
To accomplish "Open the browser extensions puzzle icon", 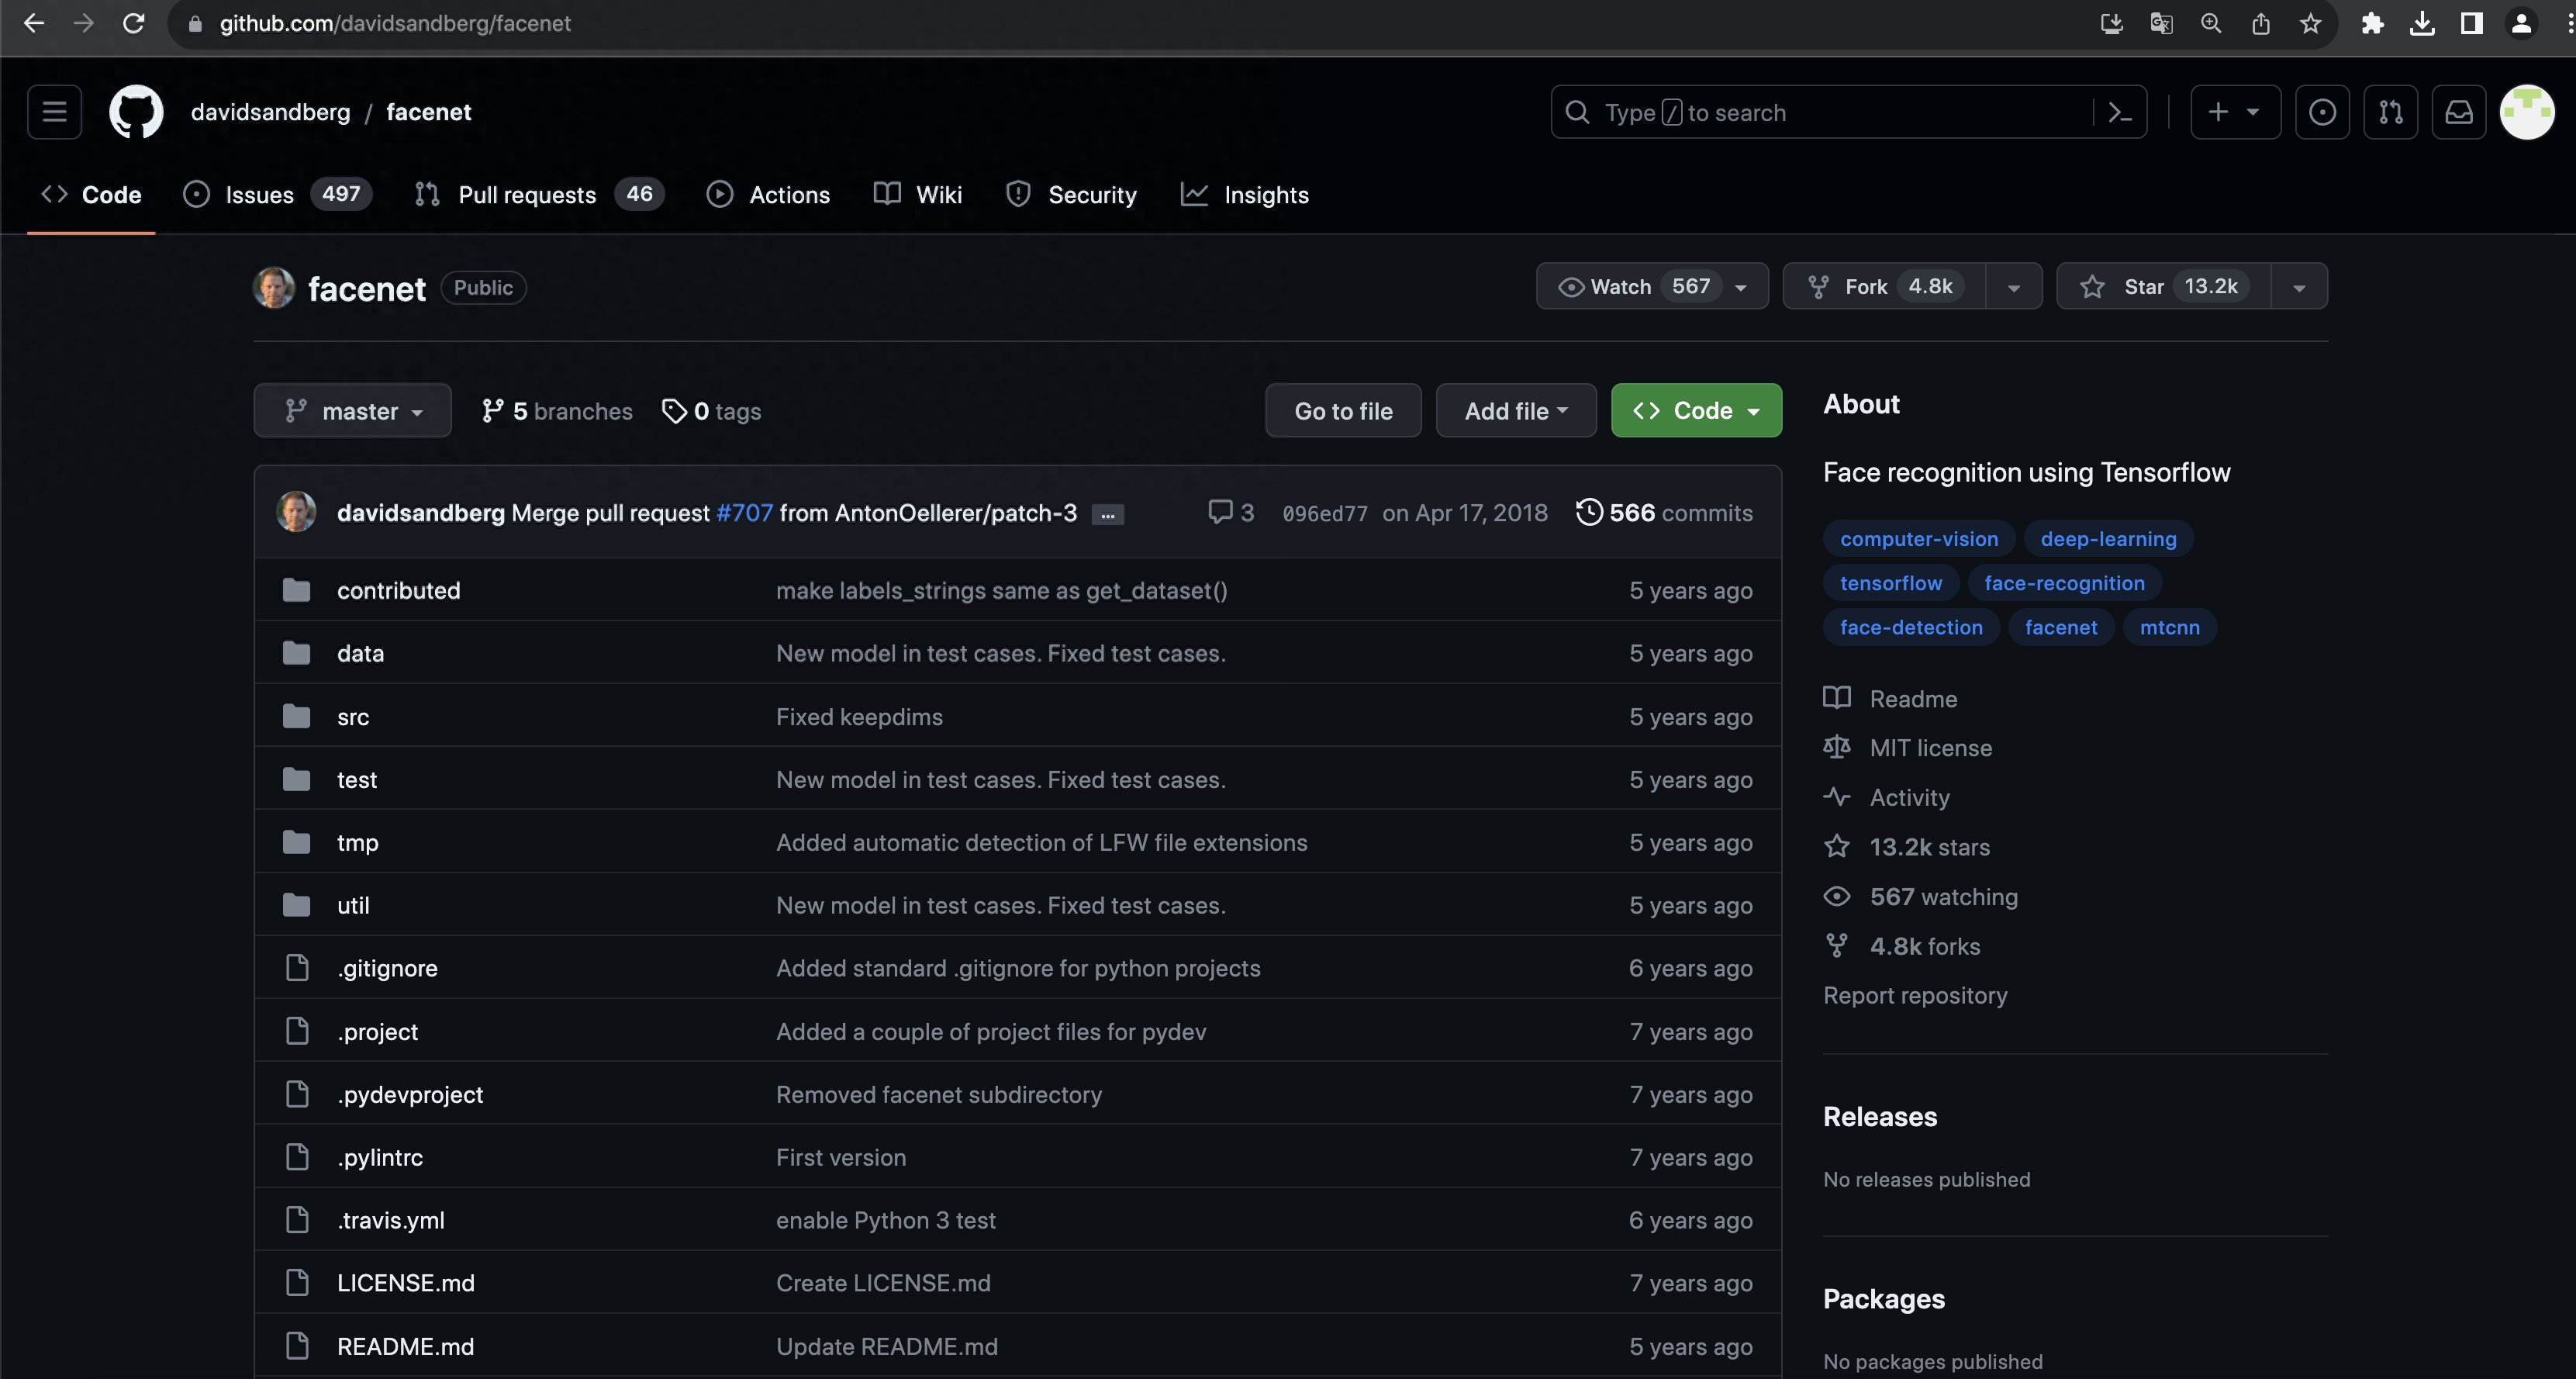I will [x=2372, y=23].
